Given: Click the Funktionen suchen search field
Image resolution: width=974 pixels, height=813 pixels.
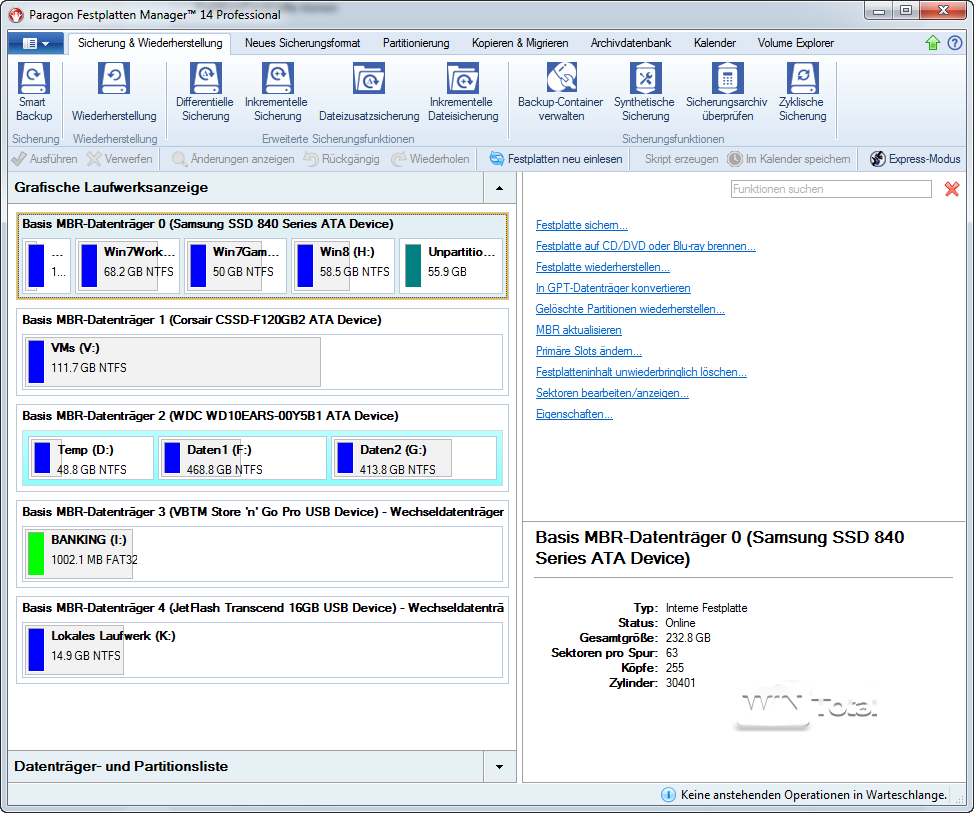Looking at the screenshot, I should [x=830, y=189].
